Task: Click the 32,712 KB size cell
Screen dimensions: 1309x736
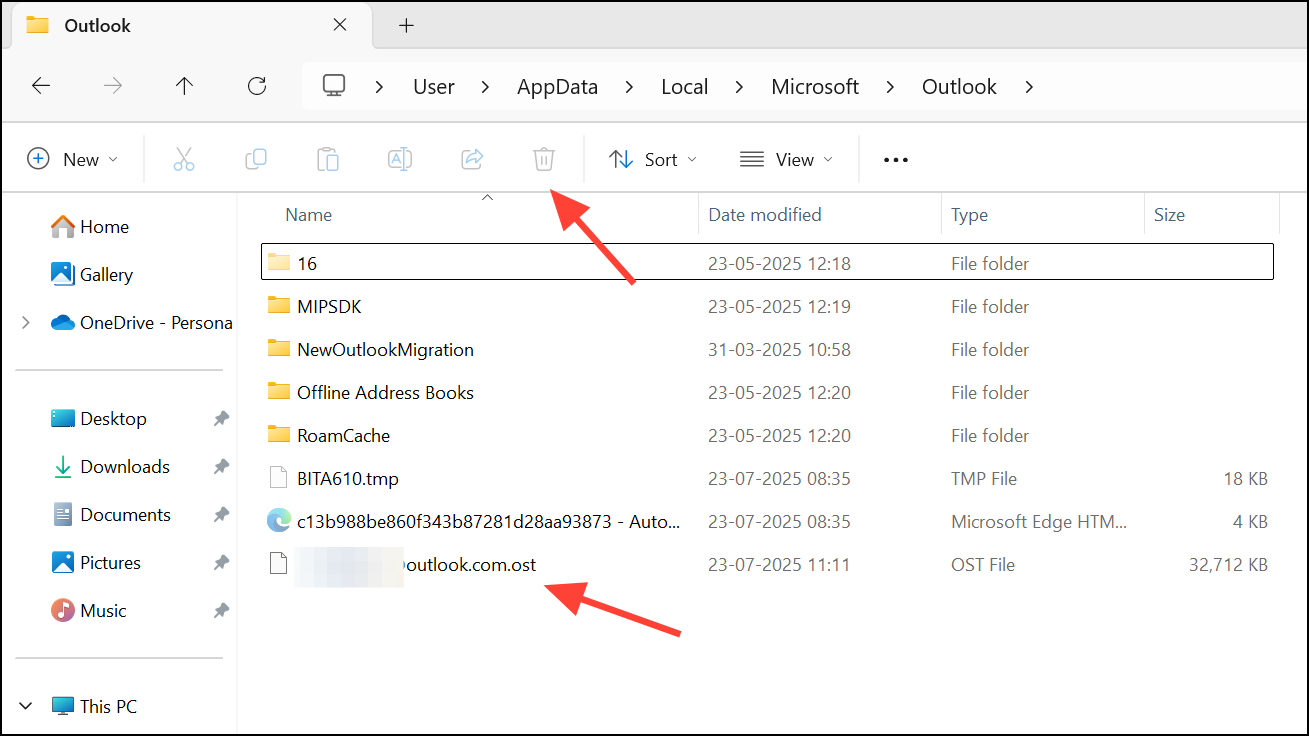Action: (x=1228, y=565)
